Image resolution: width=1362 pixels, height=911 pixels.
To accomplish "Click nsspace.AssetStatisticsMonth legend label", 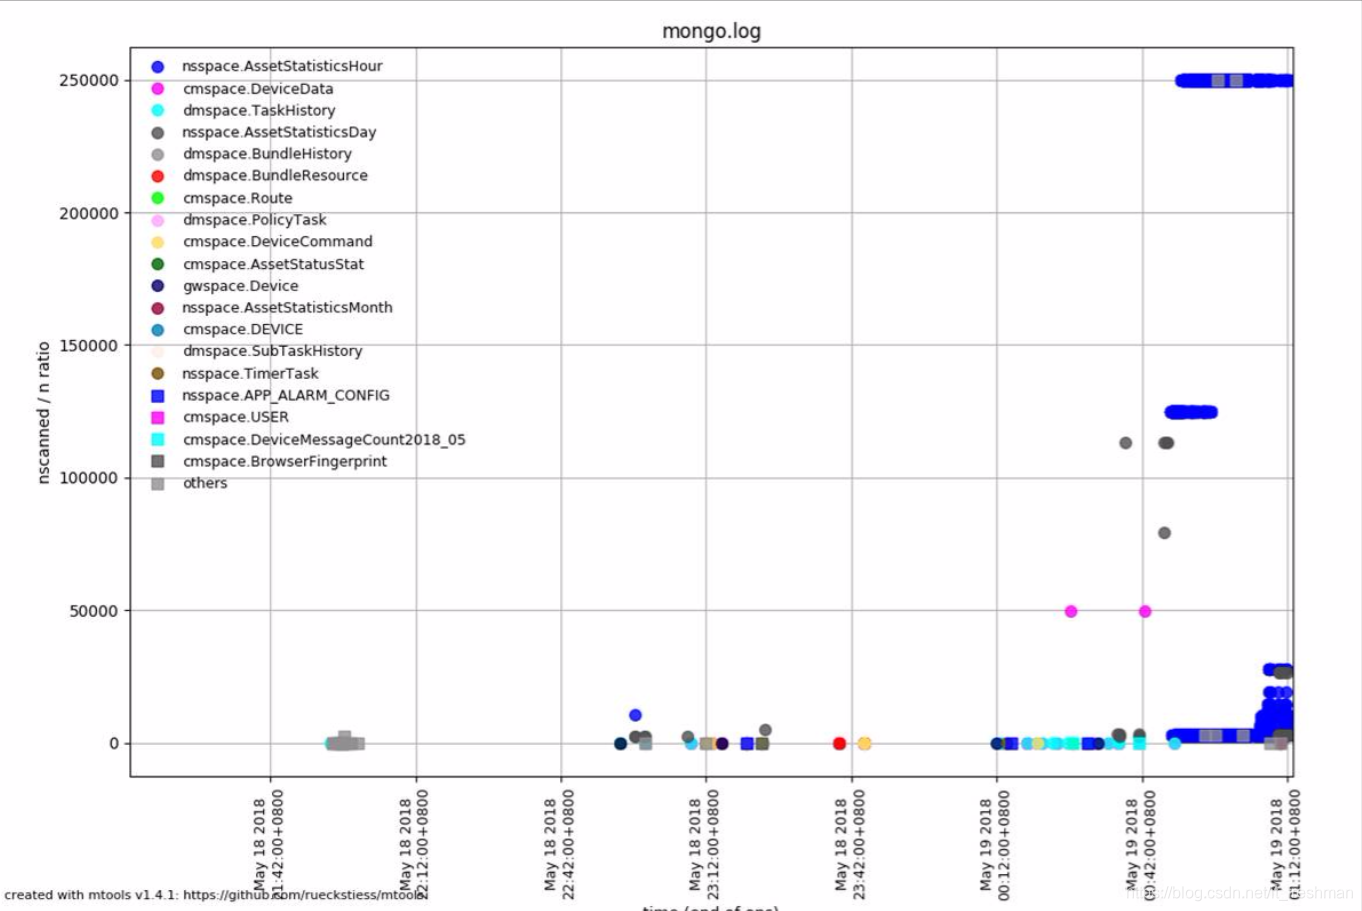I will [287, 308].
